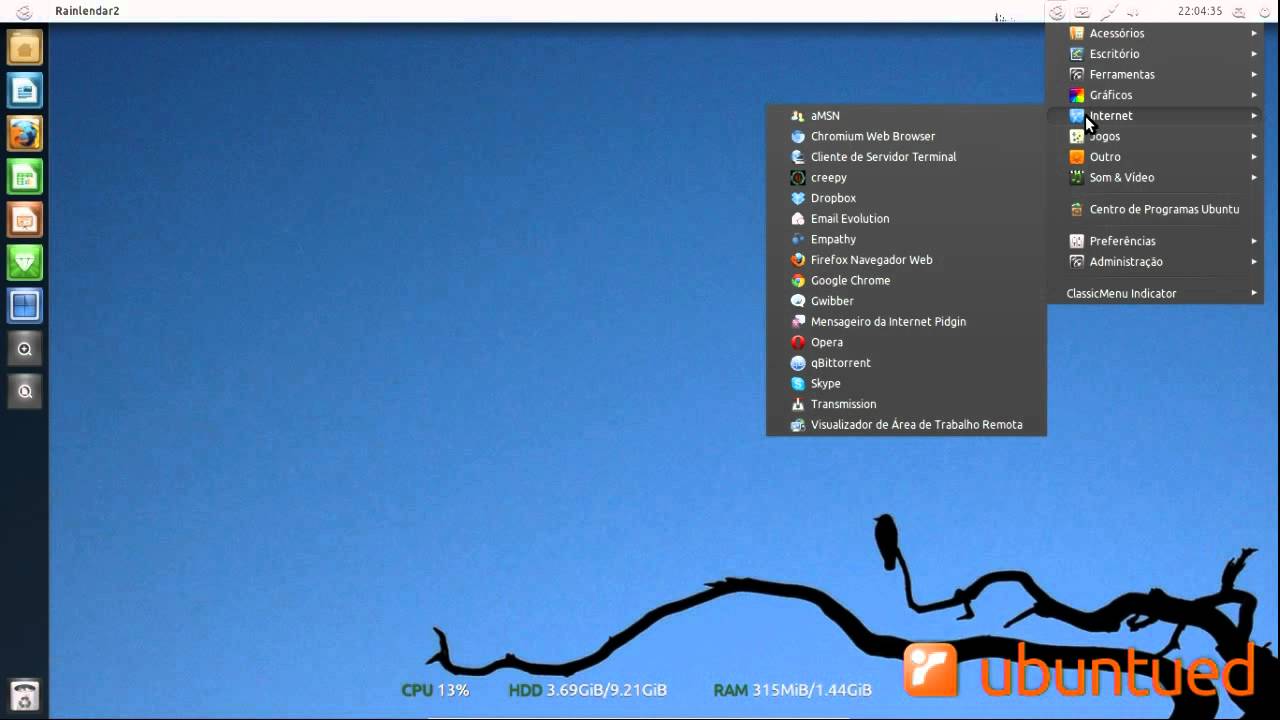Open the mail envelope indicator in the panel
The width and height of the screenshot is (1280, 720).
1083,11
